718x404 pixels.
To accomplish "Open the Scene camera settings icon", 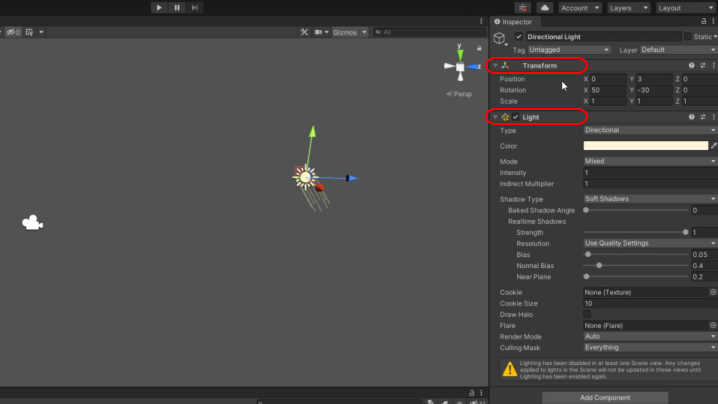I will (318, 32).
